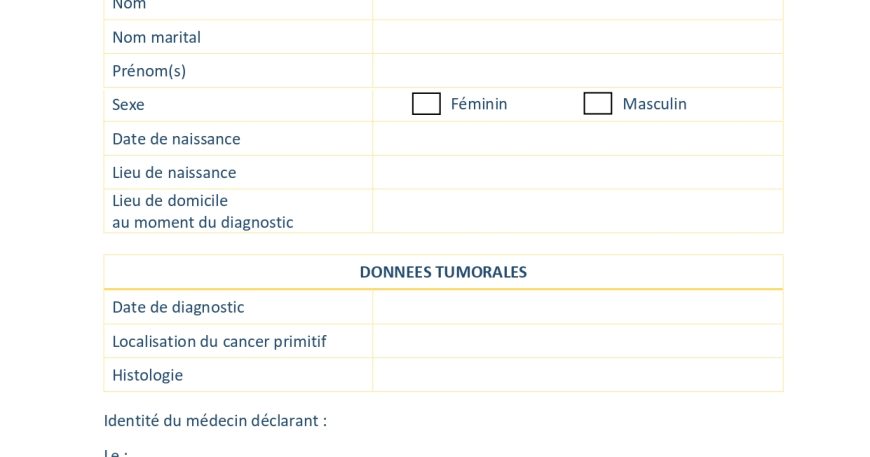Click the Identité du médecin déclarant text
This screenshot has width=870, height=457.
pyautogui.click(x=215, y=421)
